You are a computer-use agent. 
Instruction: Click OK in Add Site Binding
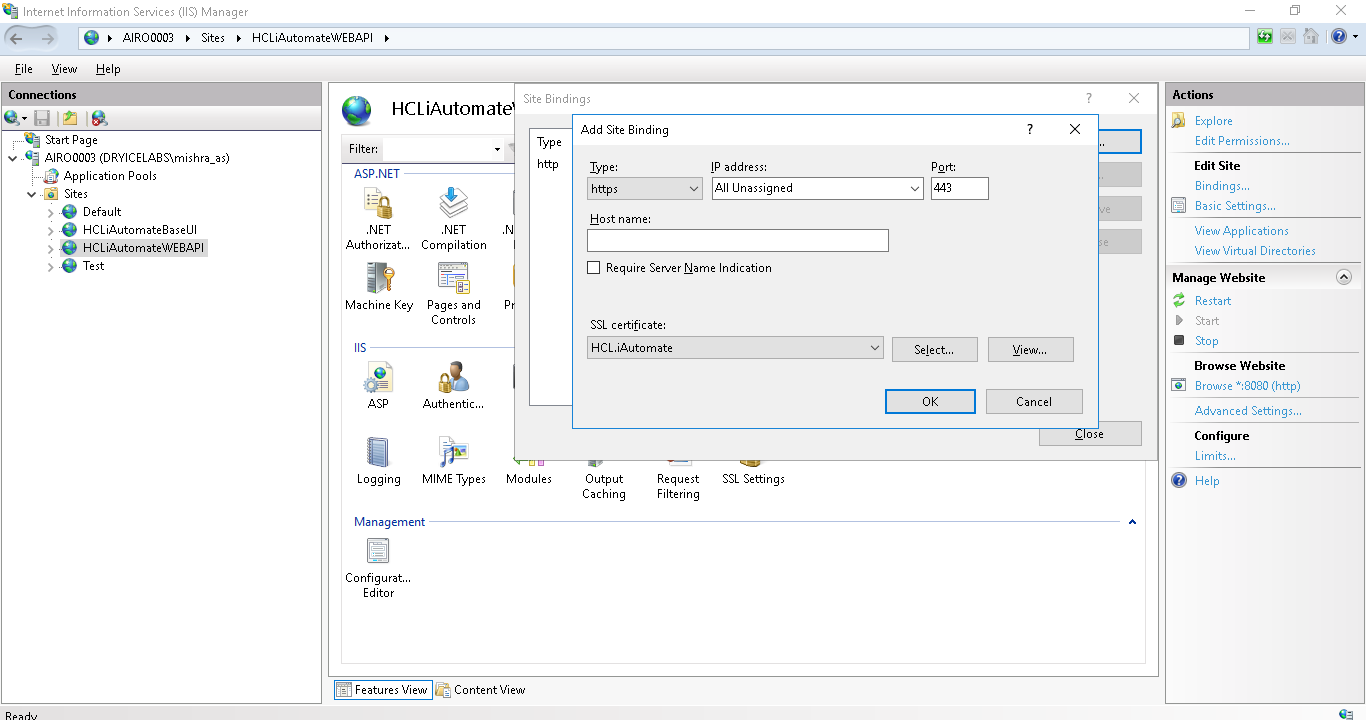click(930, 402)
